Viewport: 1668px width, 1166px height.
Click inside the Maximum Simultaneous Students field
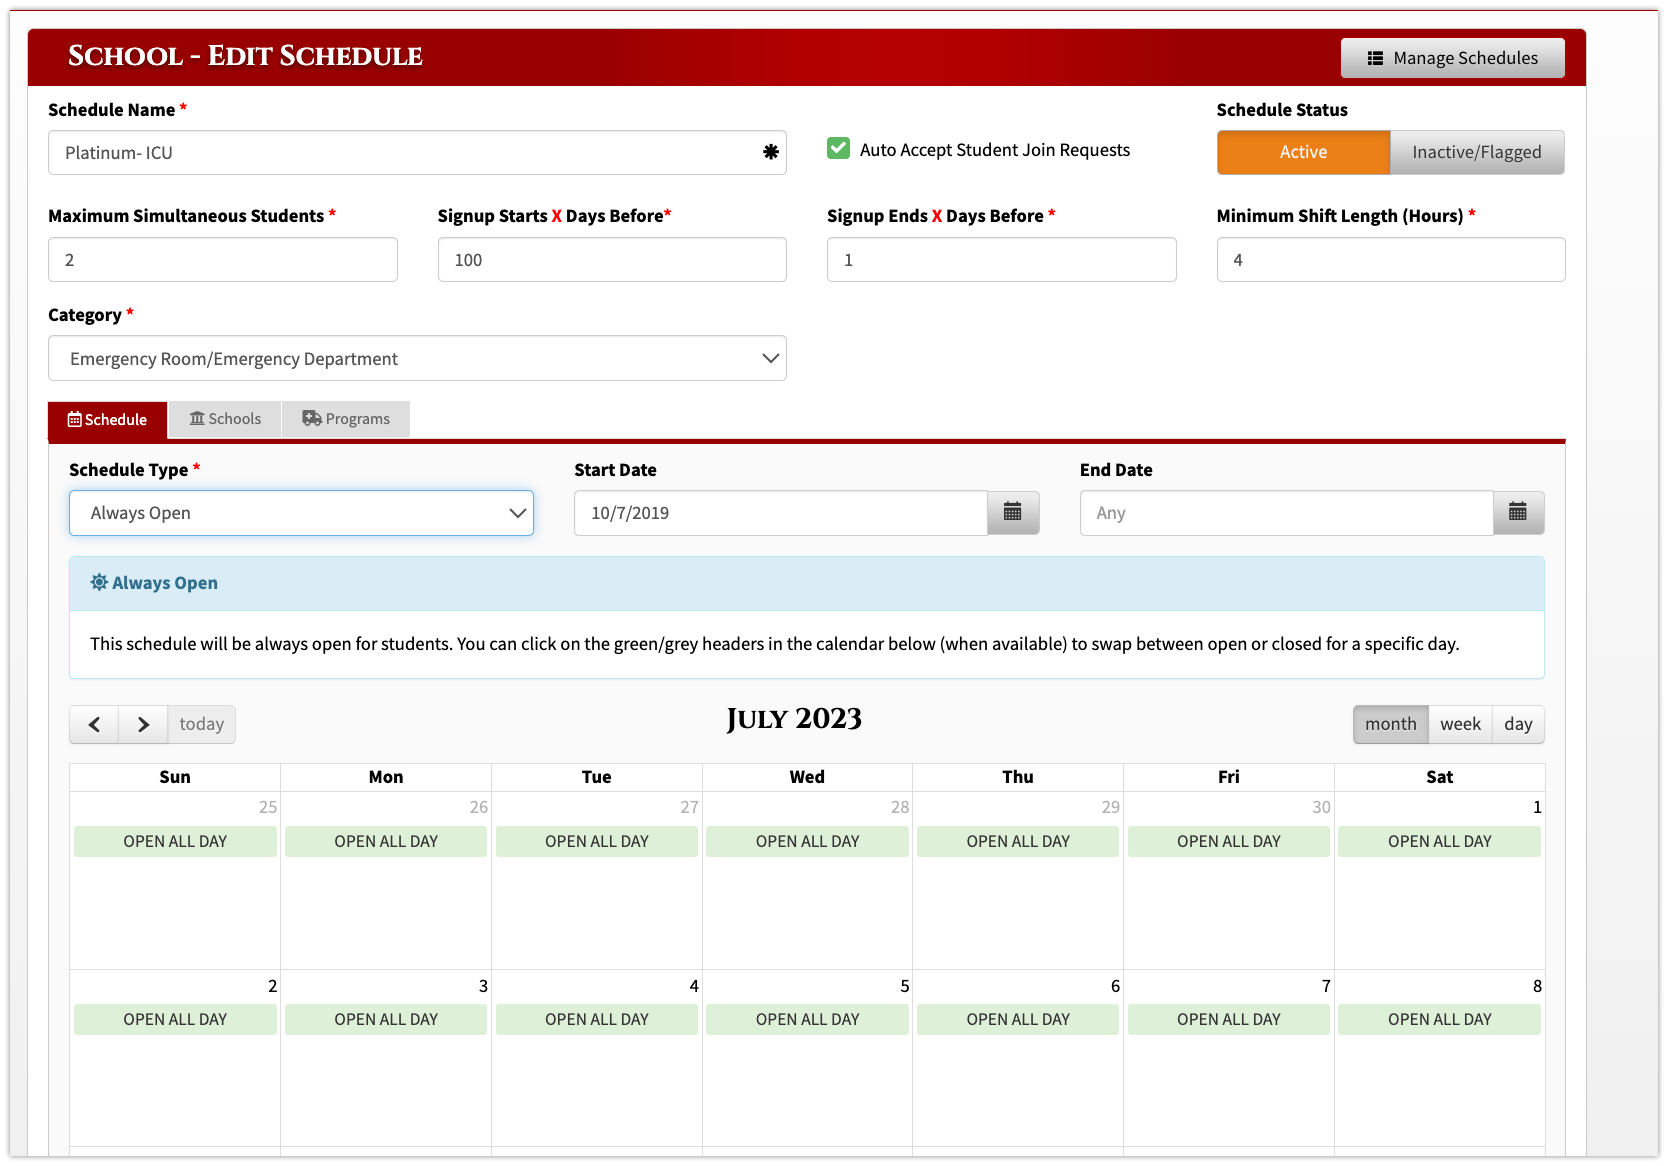pos(222,259)
